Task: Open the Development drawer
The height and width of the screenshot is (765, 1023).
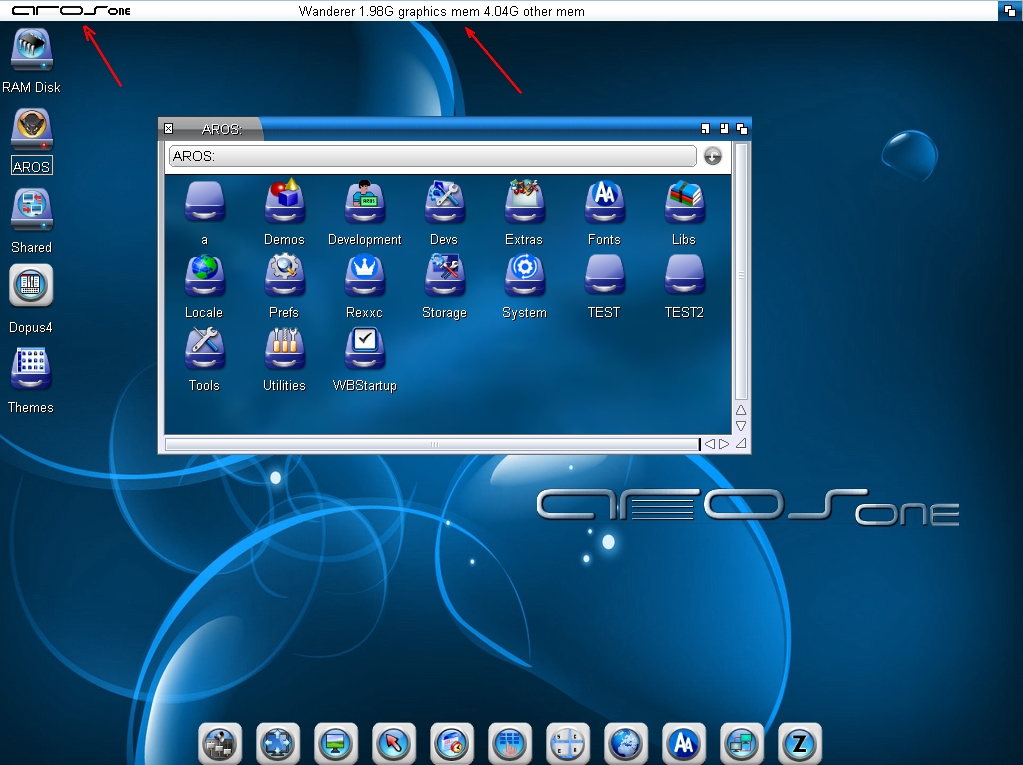Action: (x=364, y=204)
